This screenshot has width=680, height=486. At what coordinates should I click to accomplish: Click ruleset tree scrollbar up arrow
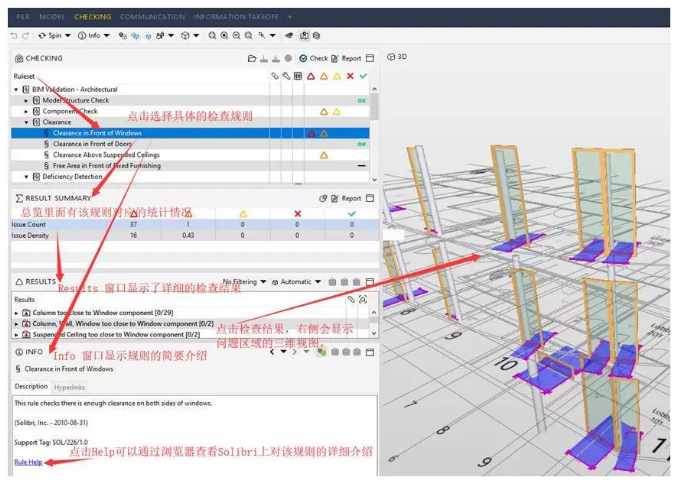click(x=374, y=89)
